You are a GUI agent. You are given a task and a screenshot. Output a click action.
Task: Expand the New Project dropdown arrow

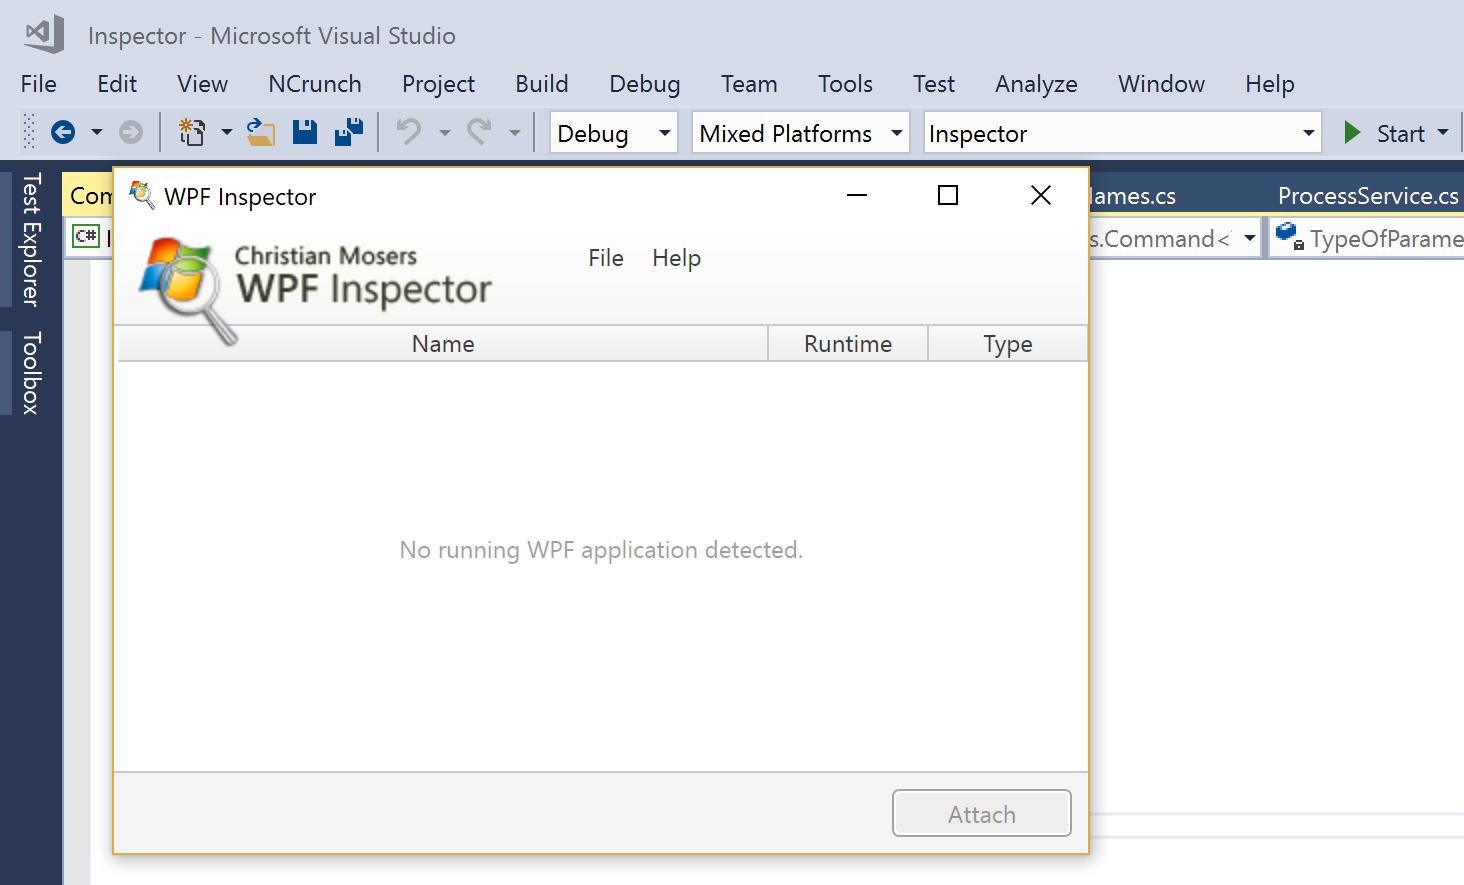pos(227,132)
